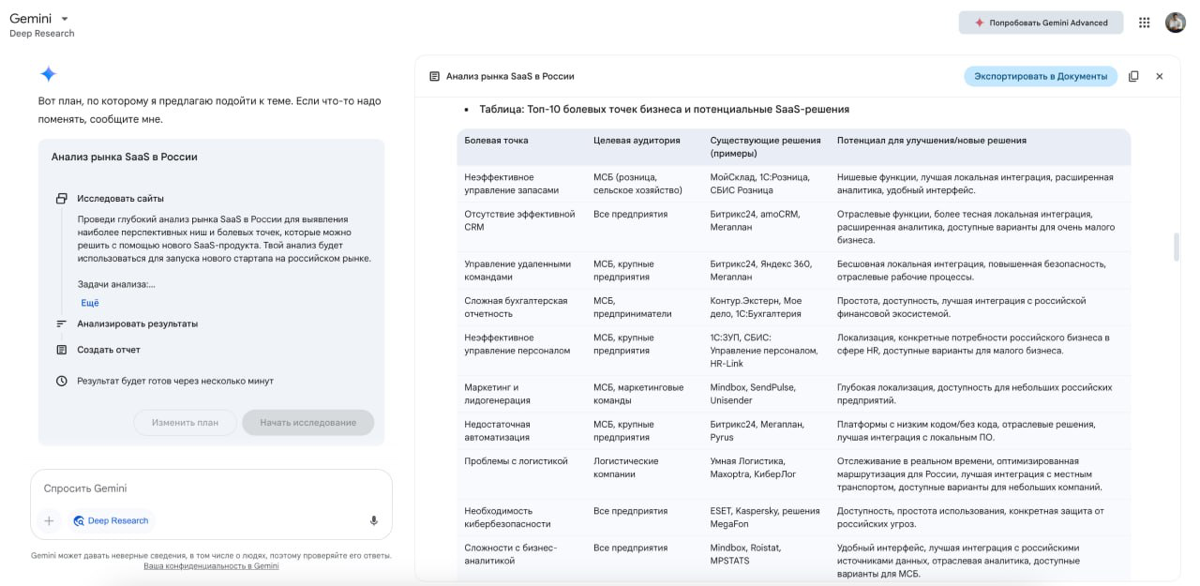Export report to Documents button
The image size is (1200, 586).
[x=1040, y=76]
